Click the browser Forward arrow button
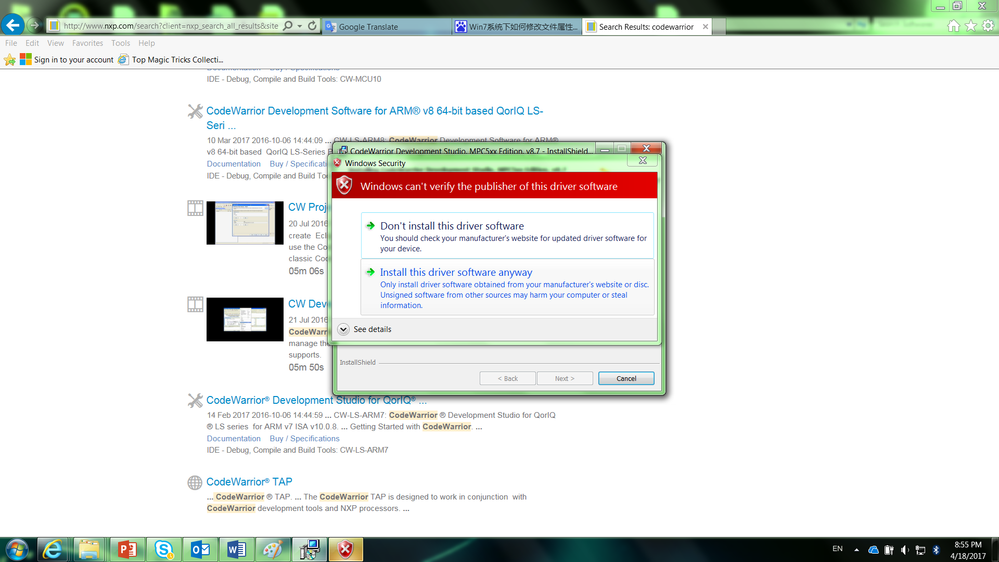 point(34,25)
